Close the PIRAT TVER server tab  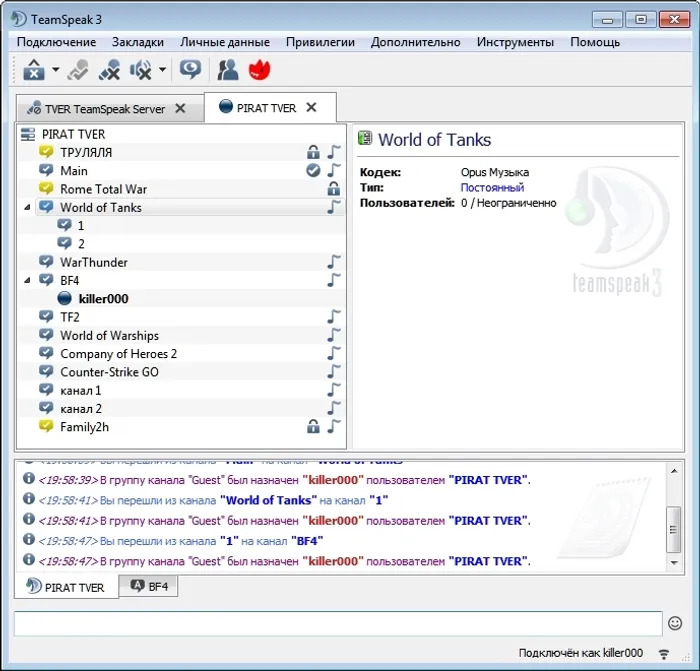311,108
